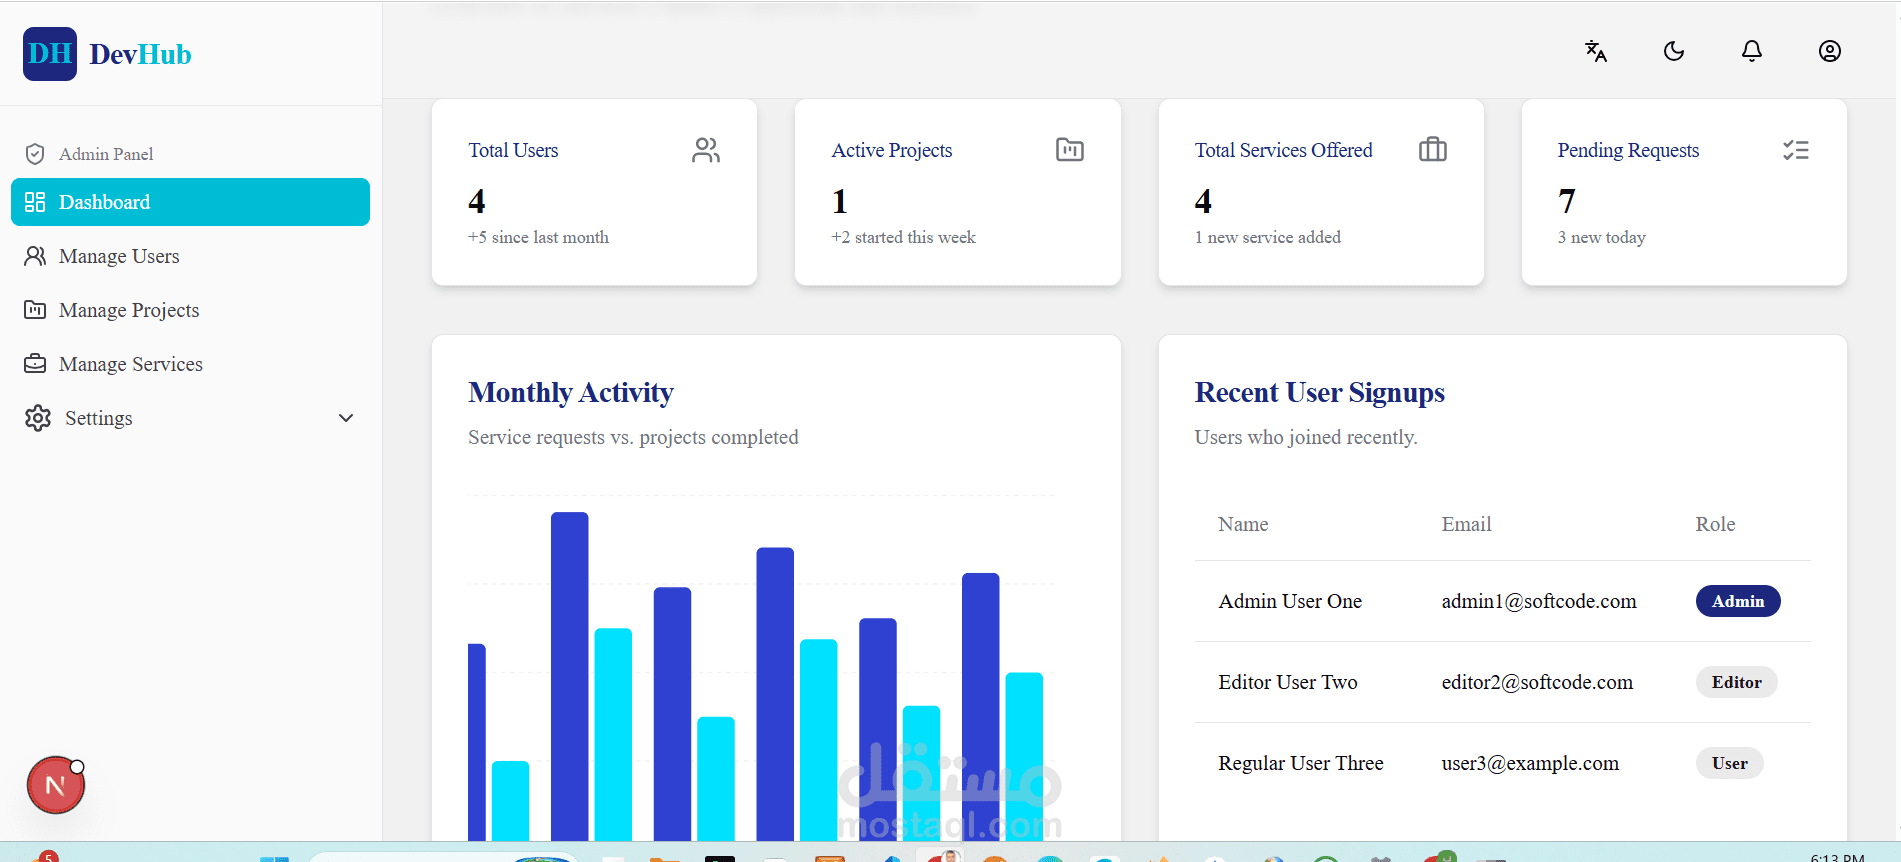Click 'Service requests vs. projects completed' subtitle
This screenshot has width=1901, height=862.
pyautogui.click(x=633, y=437)
